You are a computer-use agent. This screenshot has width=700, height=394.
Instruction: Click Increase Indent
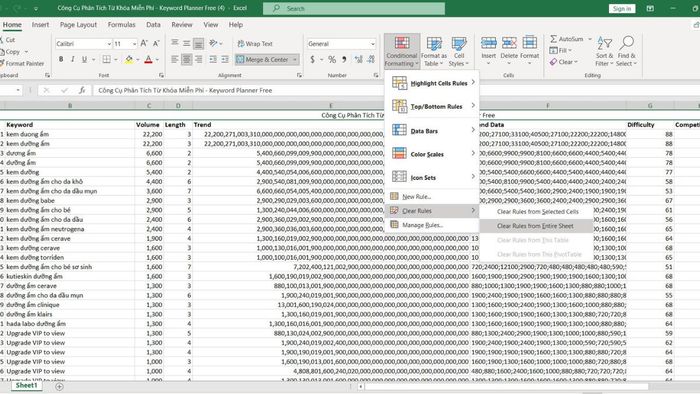click(225, 59)
